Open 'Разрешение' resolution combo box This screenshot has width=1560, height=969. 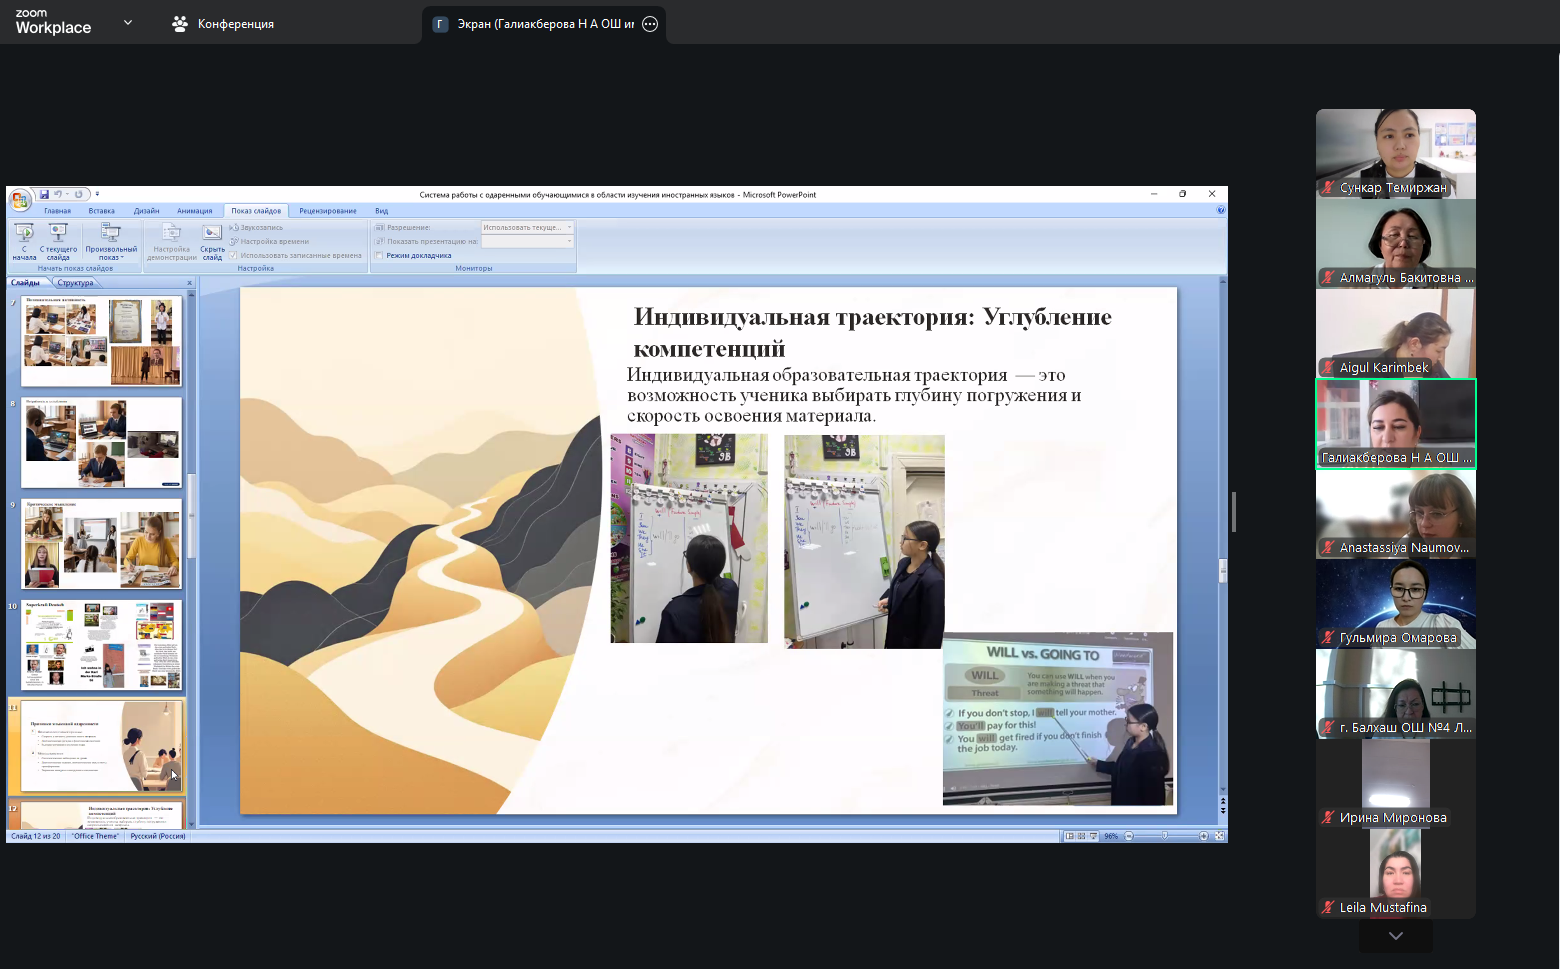(x=527, y=228)
